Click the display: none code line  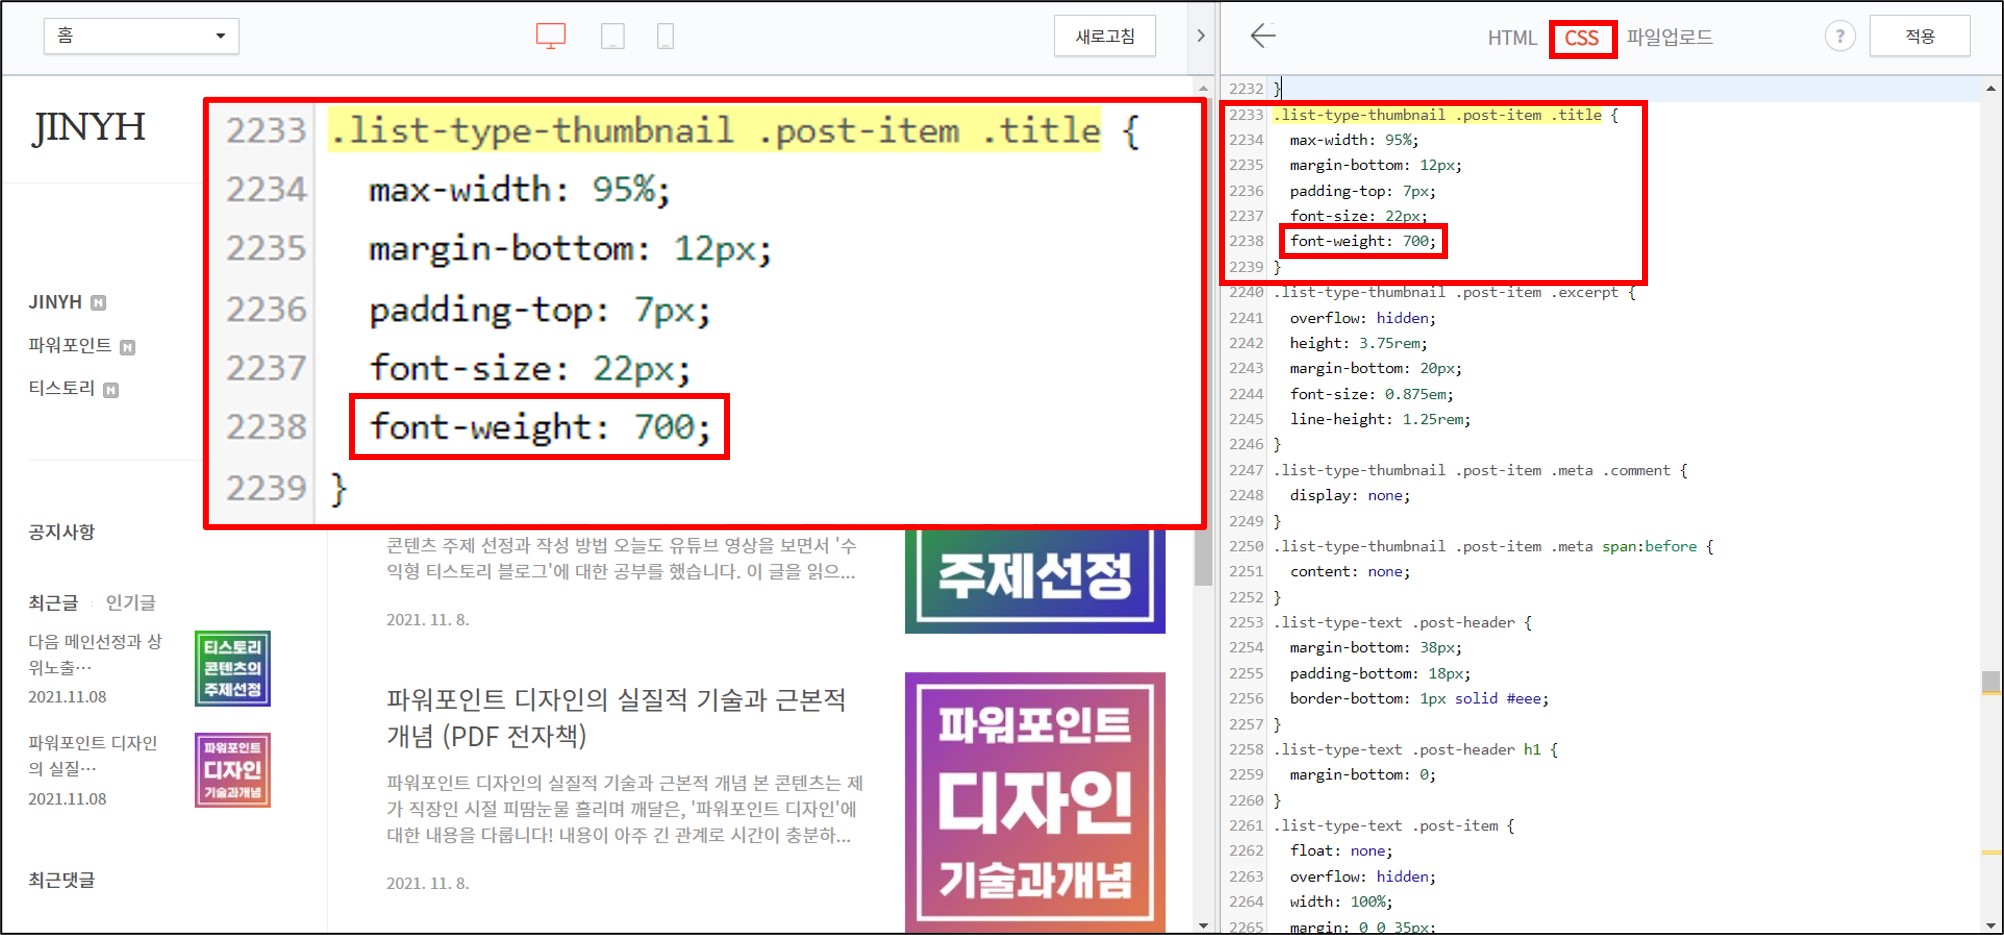tap(1349, 496)
